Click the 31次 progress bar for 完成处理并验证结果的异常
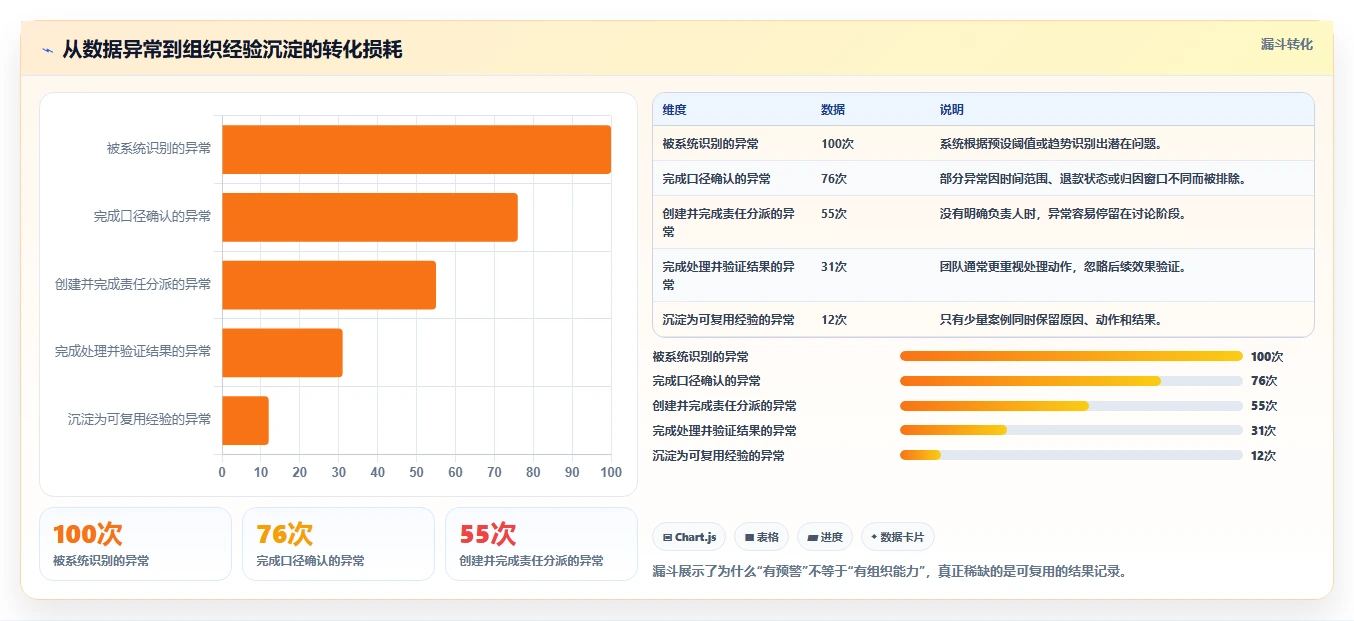The height and width of the screenshot is (621, 1354). (x=1071, y=430)
